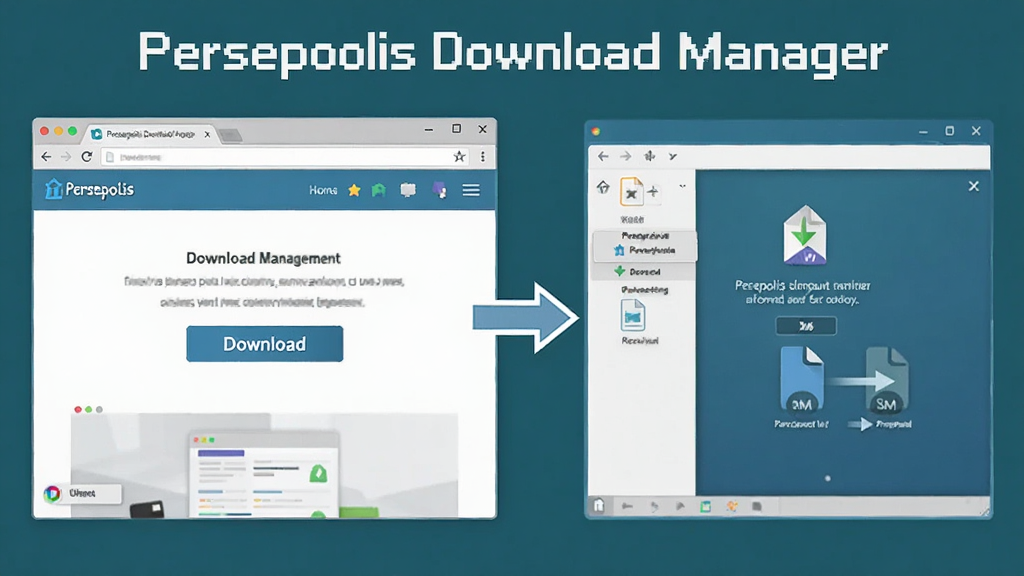Go forward in the browser window

coord(66,157)
